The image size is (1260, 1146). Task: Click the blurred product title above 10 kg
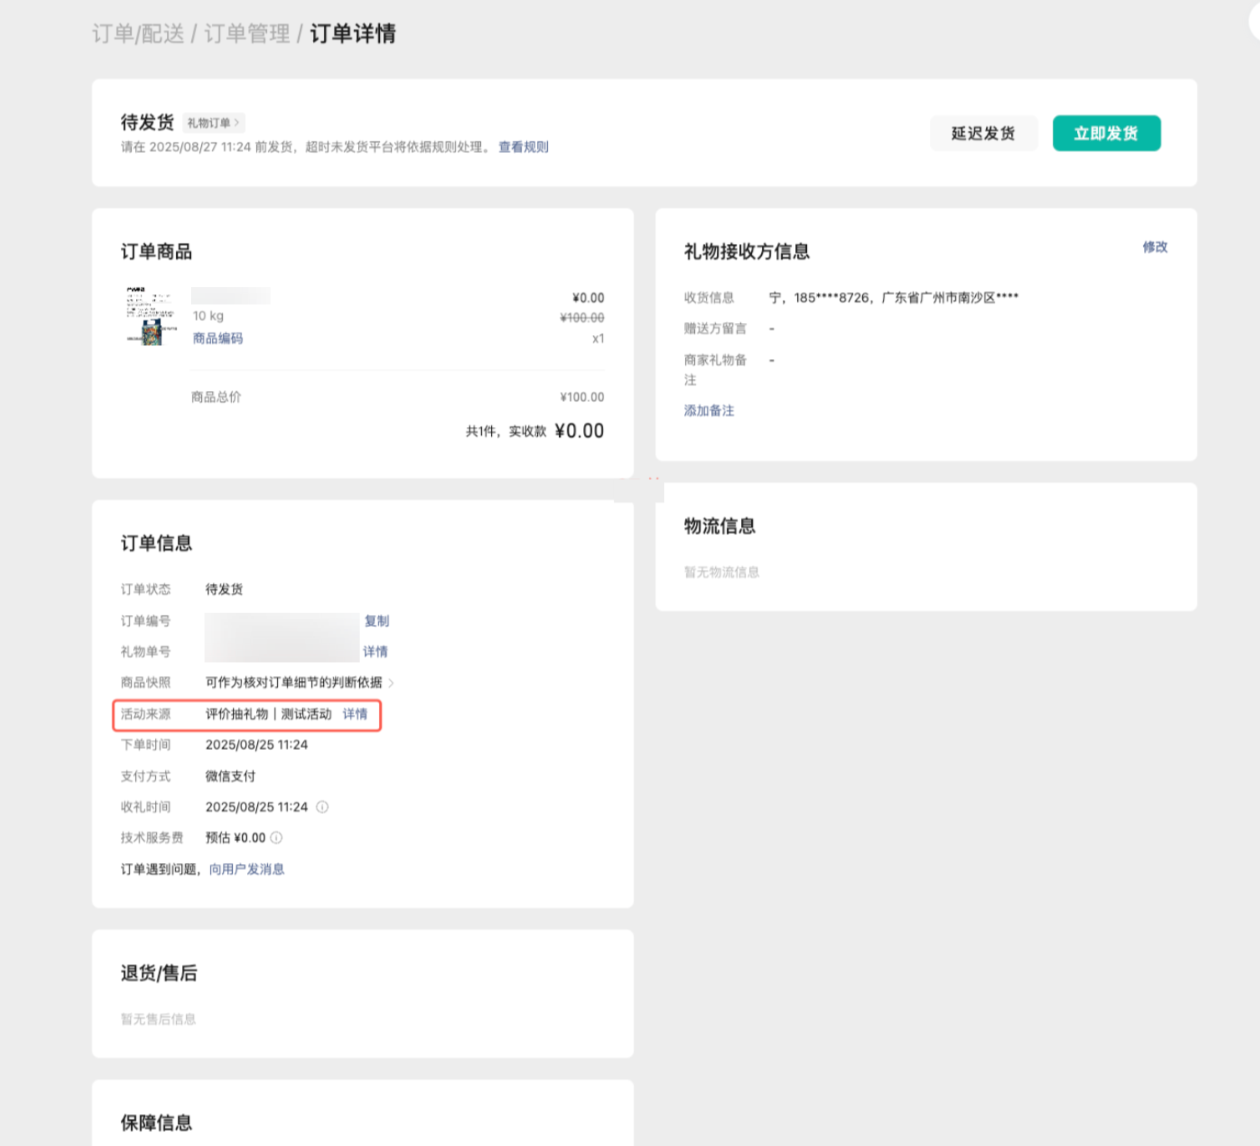pyautogui.click(x=230, y=296)
